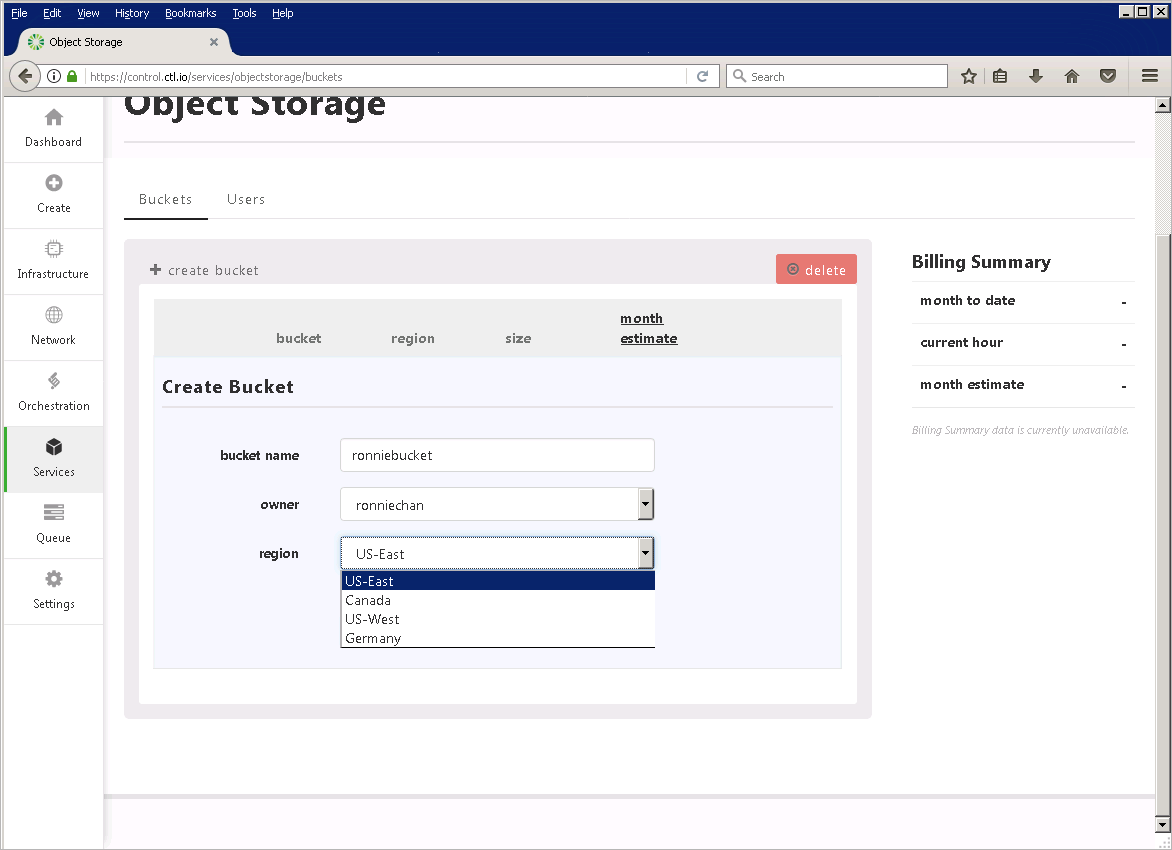Select the Services cube icon
The height and width of the screenshot is (850, 1172).
54,447
